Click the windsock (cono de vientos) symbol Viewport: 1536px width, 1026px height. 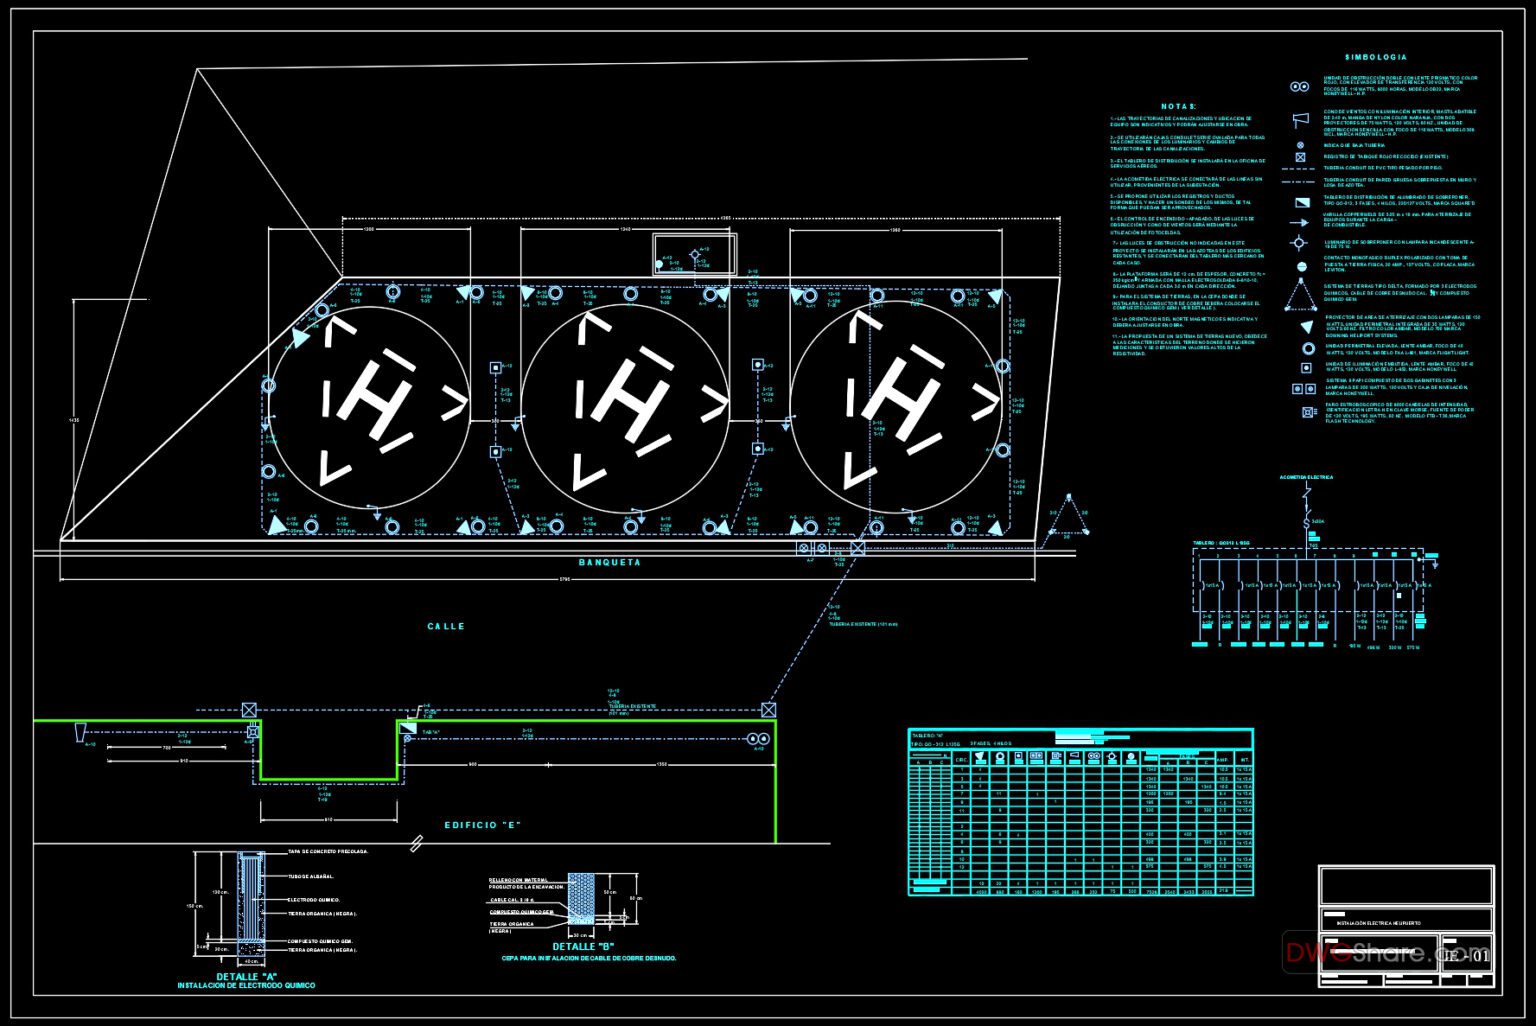(1301, 119)
